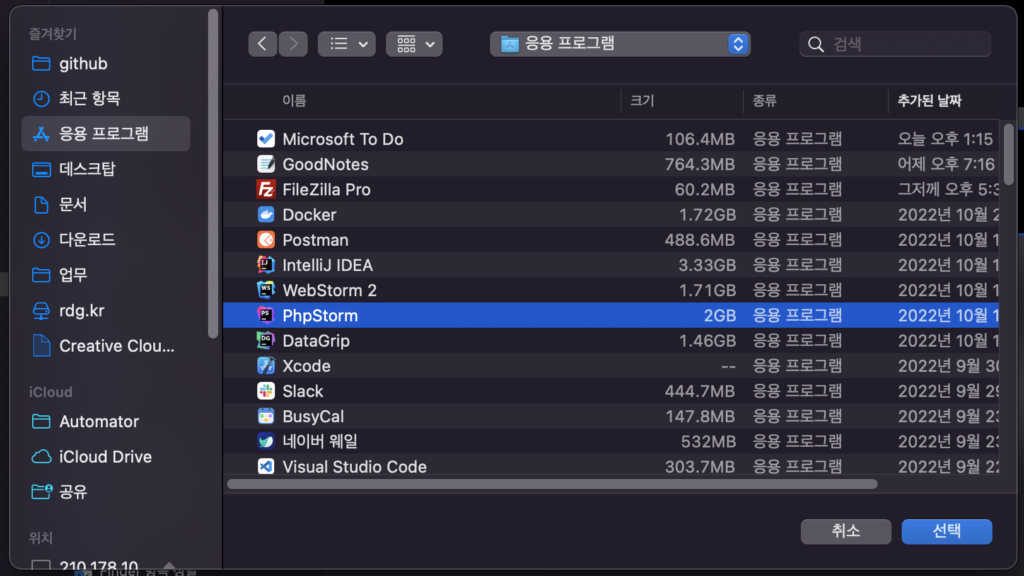Click the 선택 button
The width and height of the screenshot is (1024, 576).
click(947, 531)
